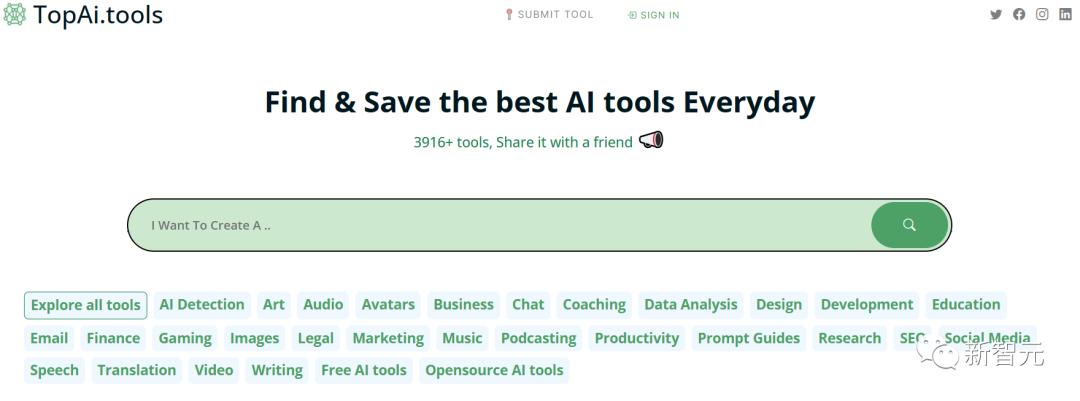Filter by the Translation category
This screenshot has width=1080, height=401.
[137, 370]
